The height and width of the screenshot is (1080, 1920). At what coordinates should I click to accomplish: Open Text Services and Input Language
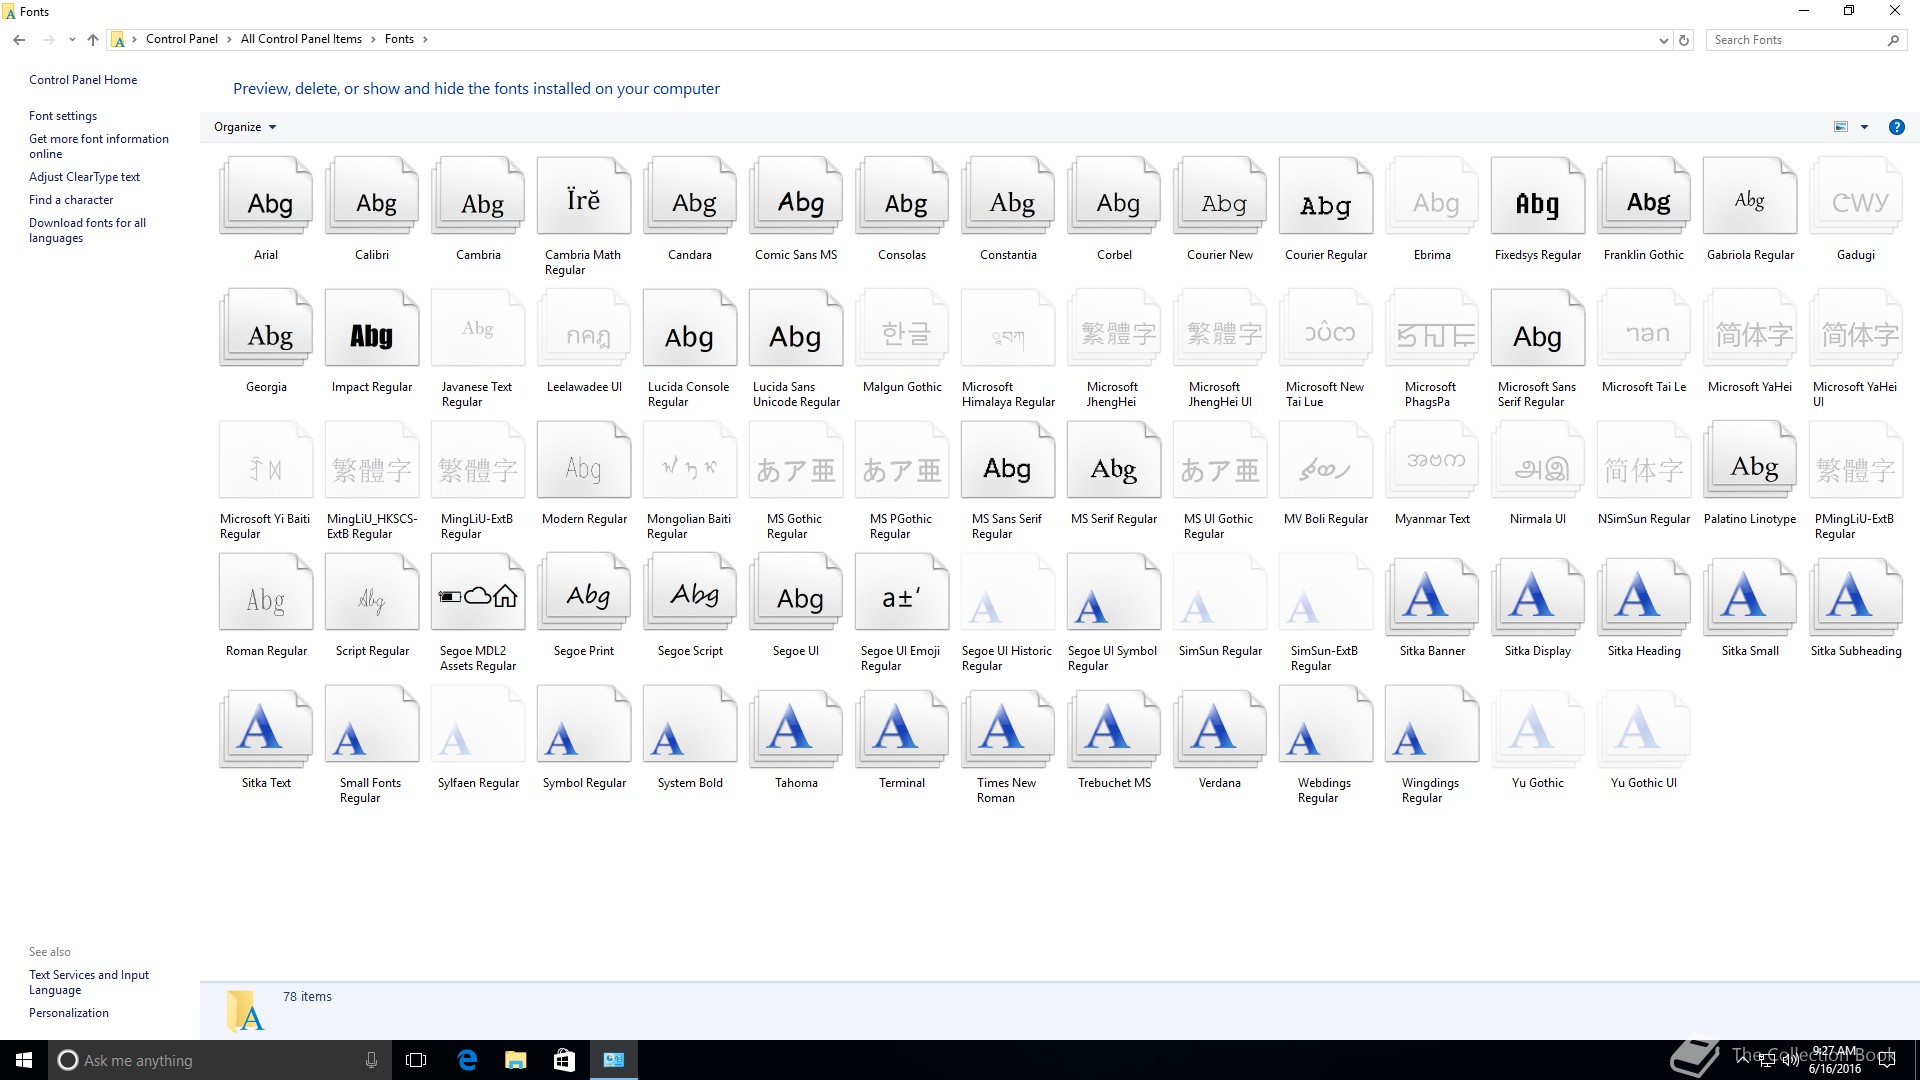(x=89, y=982)
